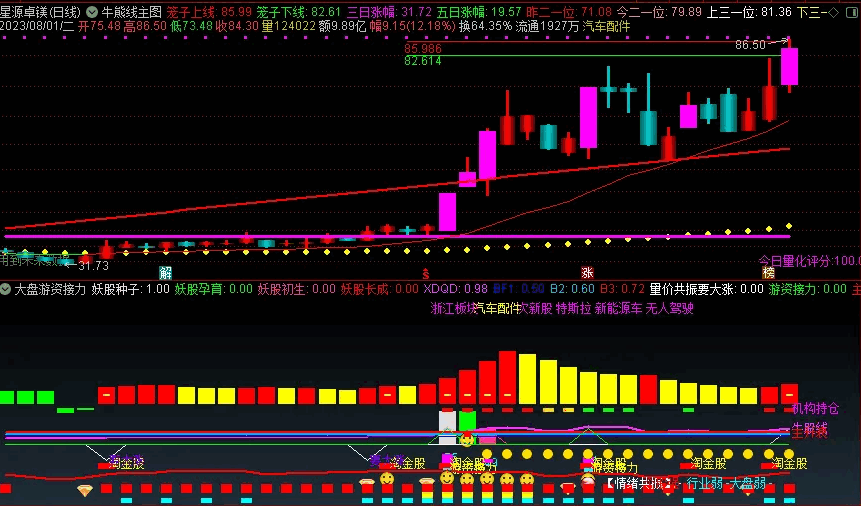Image resolution: width=861 pixels, height=506 pixels.
Task: Click the XDQD: 0.98 value
Action: click(455, 289)
